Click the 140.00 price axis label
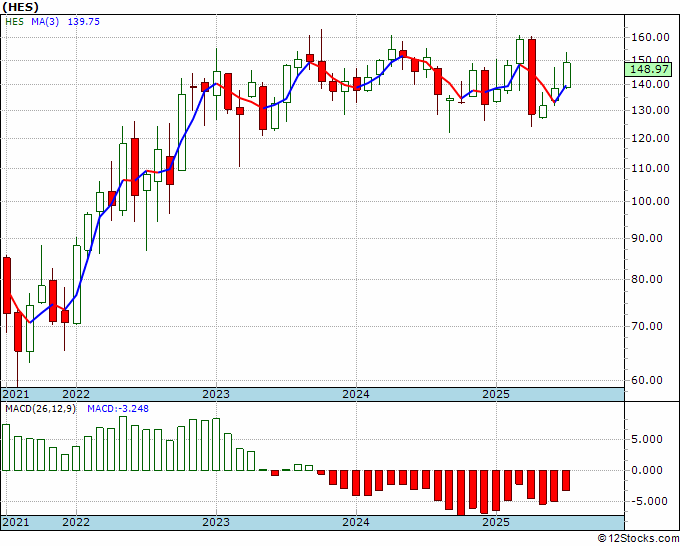This screenshot has height=546, width=680. click(650, 84)
